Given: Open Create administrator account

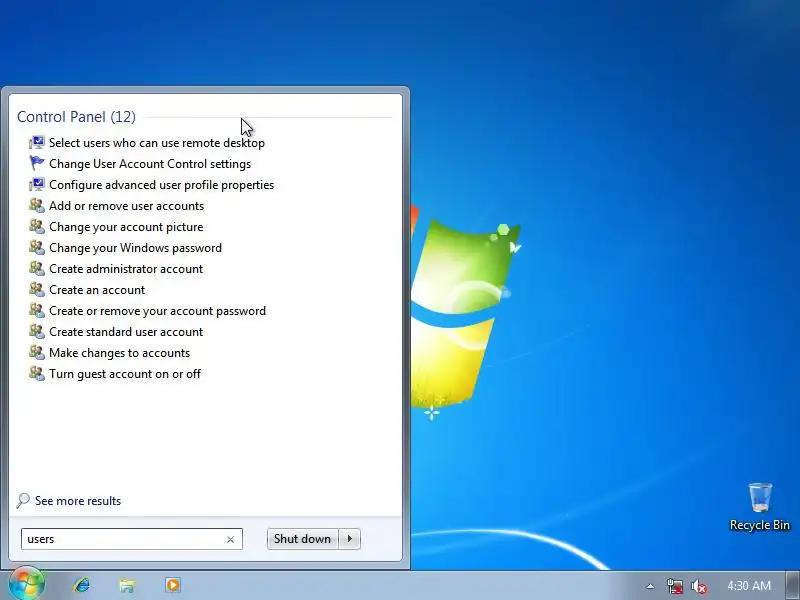Looking at the screenshot, I should click(x=126, y=268).
